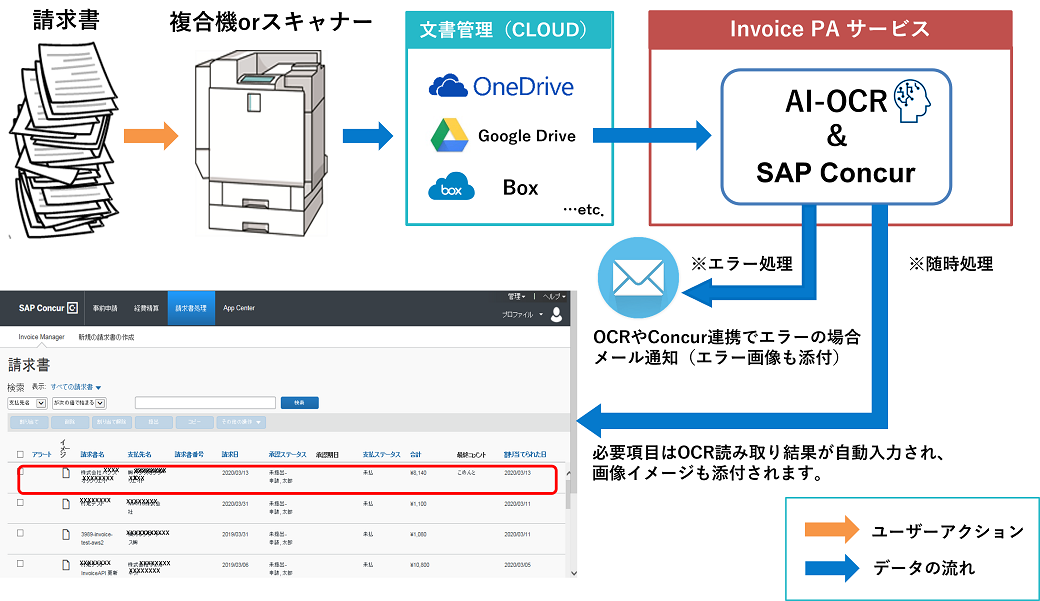Click the OneDrive cloud logo
Viewport: 1040px width, 601px height.
(x=448, y=86)
